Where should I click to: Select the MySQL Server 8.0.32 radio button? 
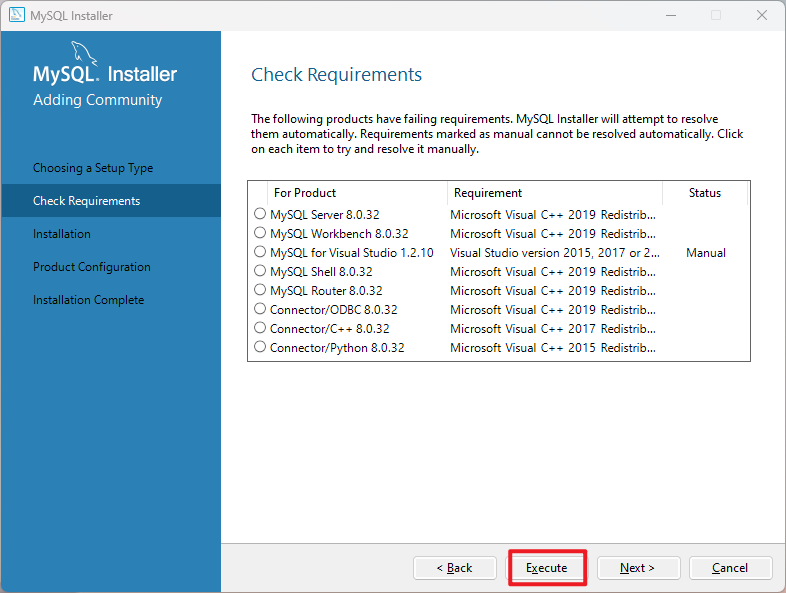click(260, 214)
